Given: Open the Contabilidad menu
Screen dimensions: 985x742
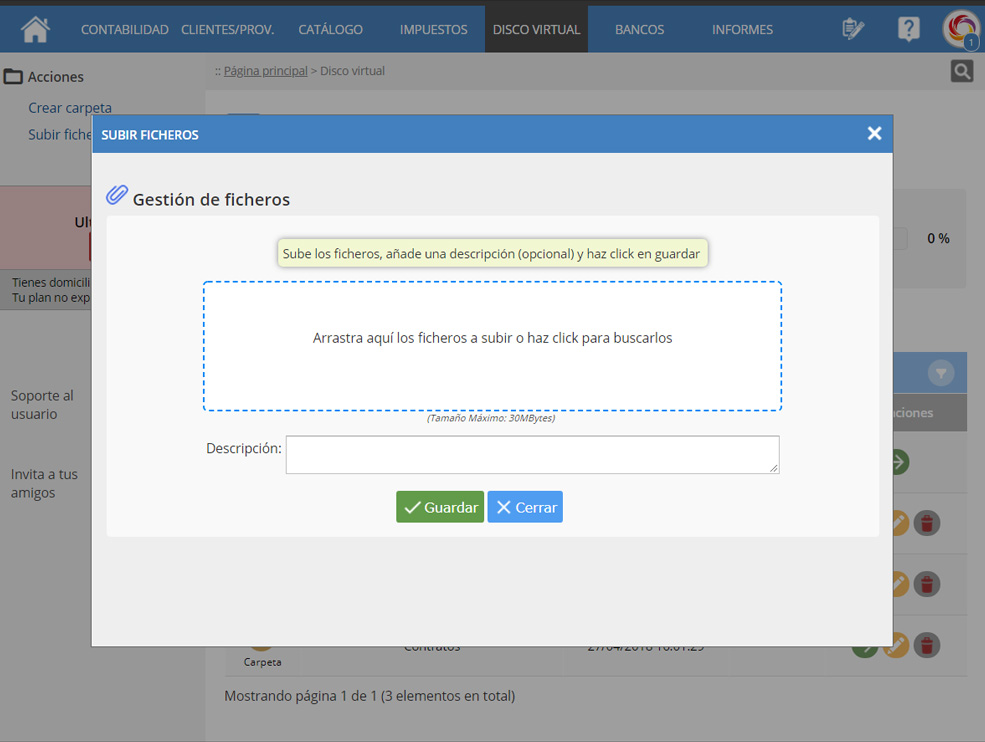Looking at the screenshot, I should [x=124, y=30].
